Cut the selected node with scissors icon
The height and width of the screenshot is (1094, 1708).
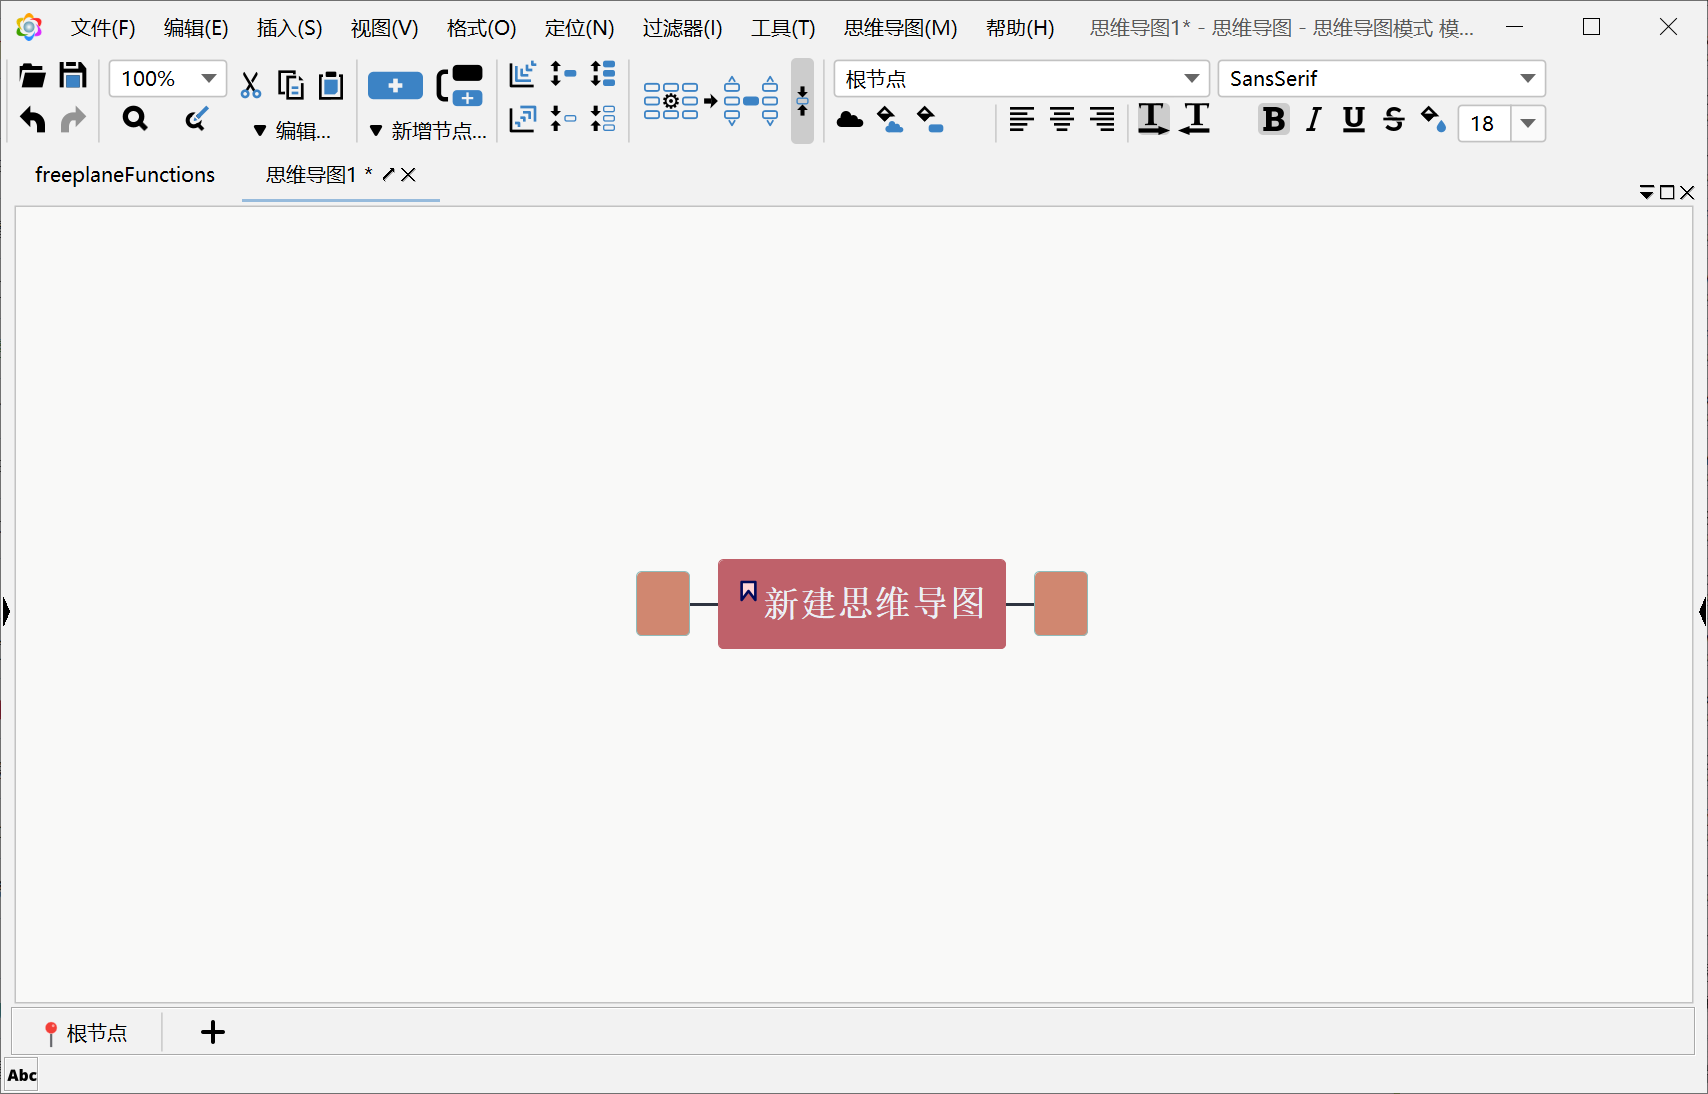pos(251,86)
